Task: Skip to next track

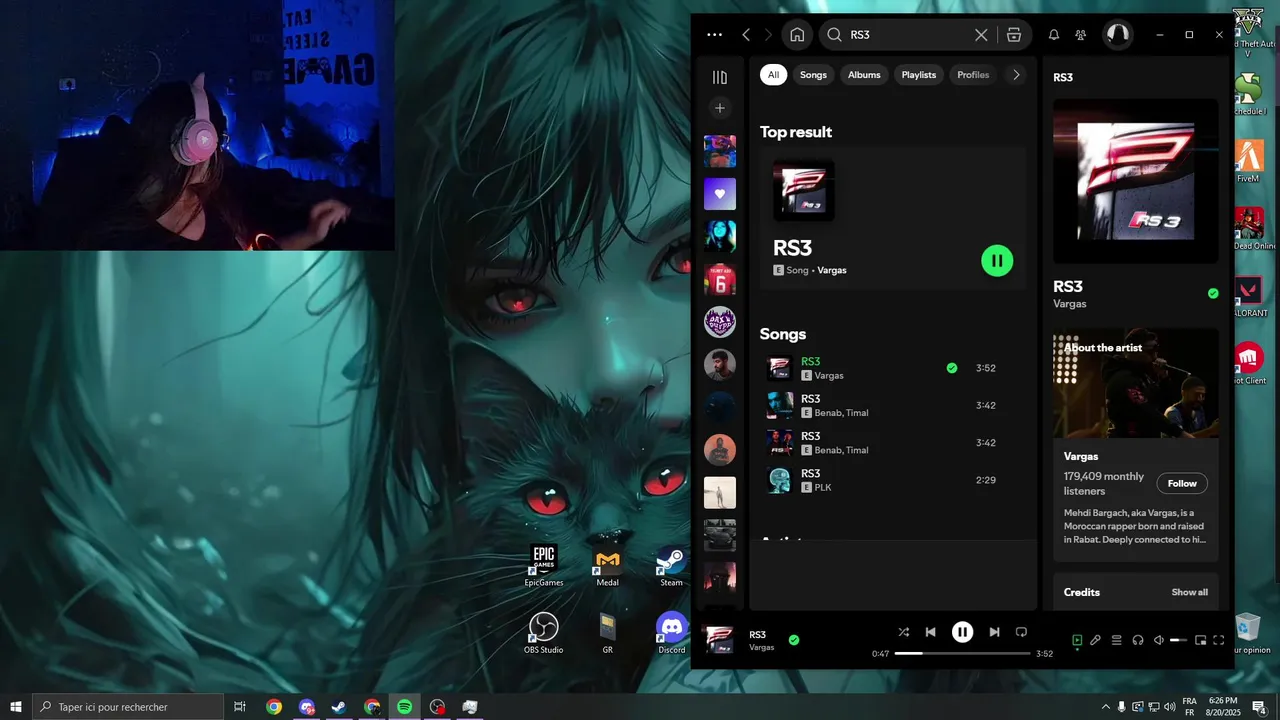Action: tap(994, 632)
